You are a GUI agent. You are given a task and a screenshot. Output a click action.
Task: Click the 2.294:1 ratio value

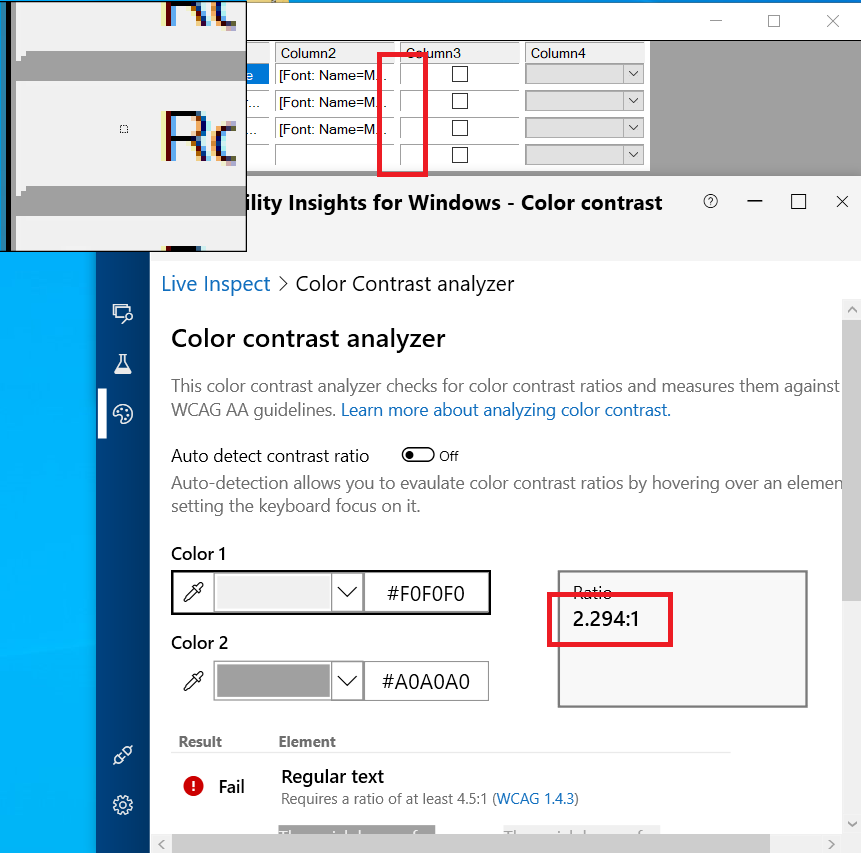[x=606, y=619]
